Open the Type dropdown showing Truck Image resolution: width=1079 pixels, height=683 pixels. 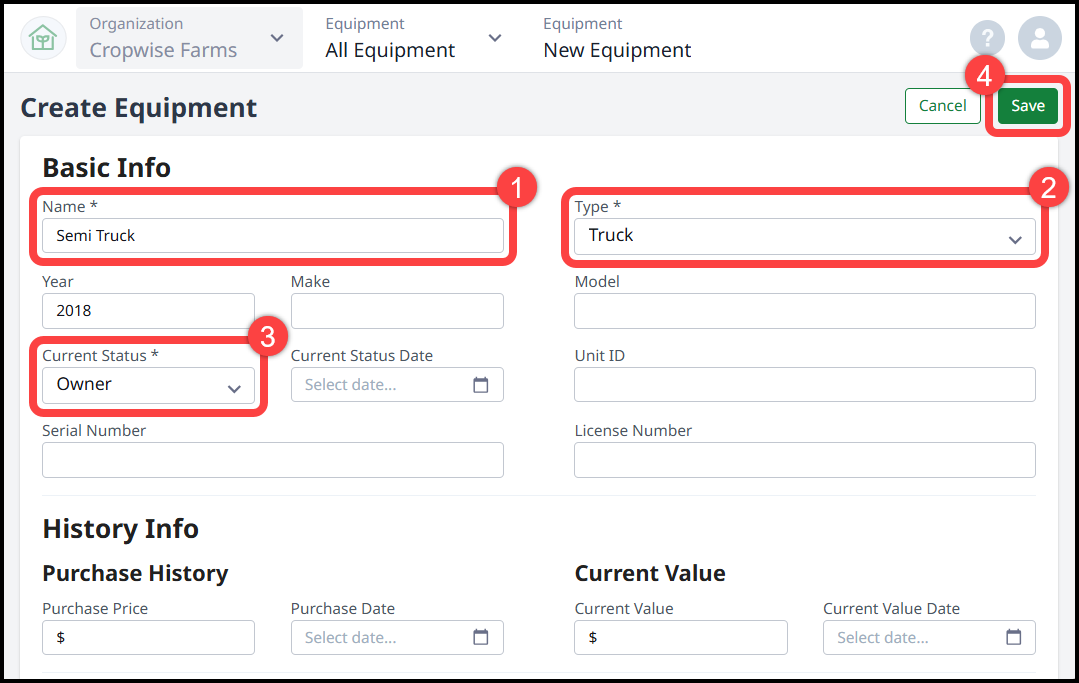[804, 236]
